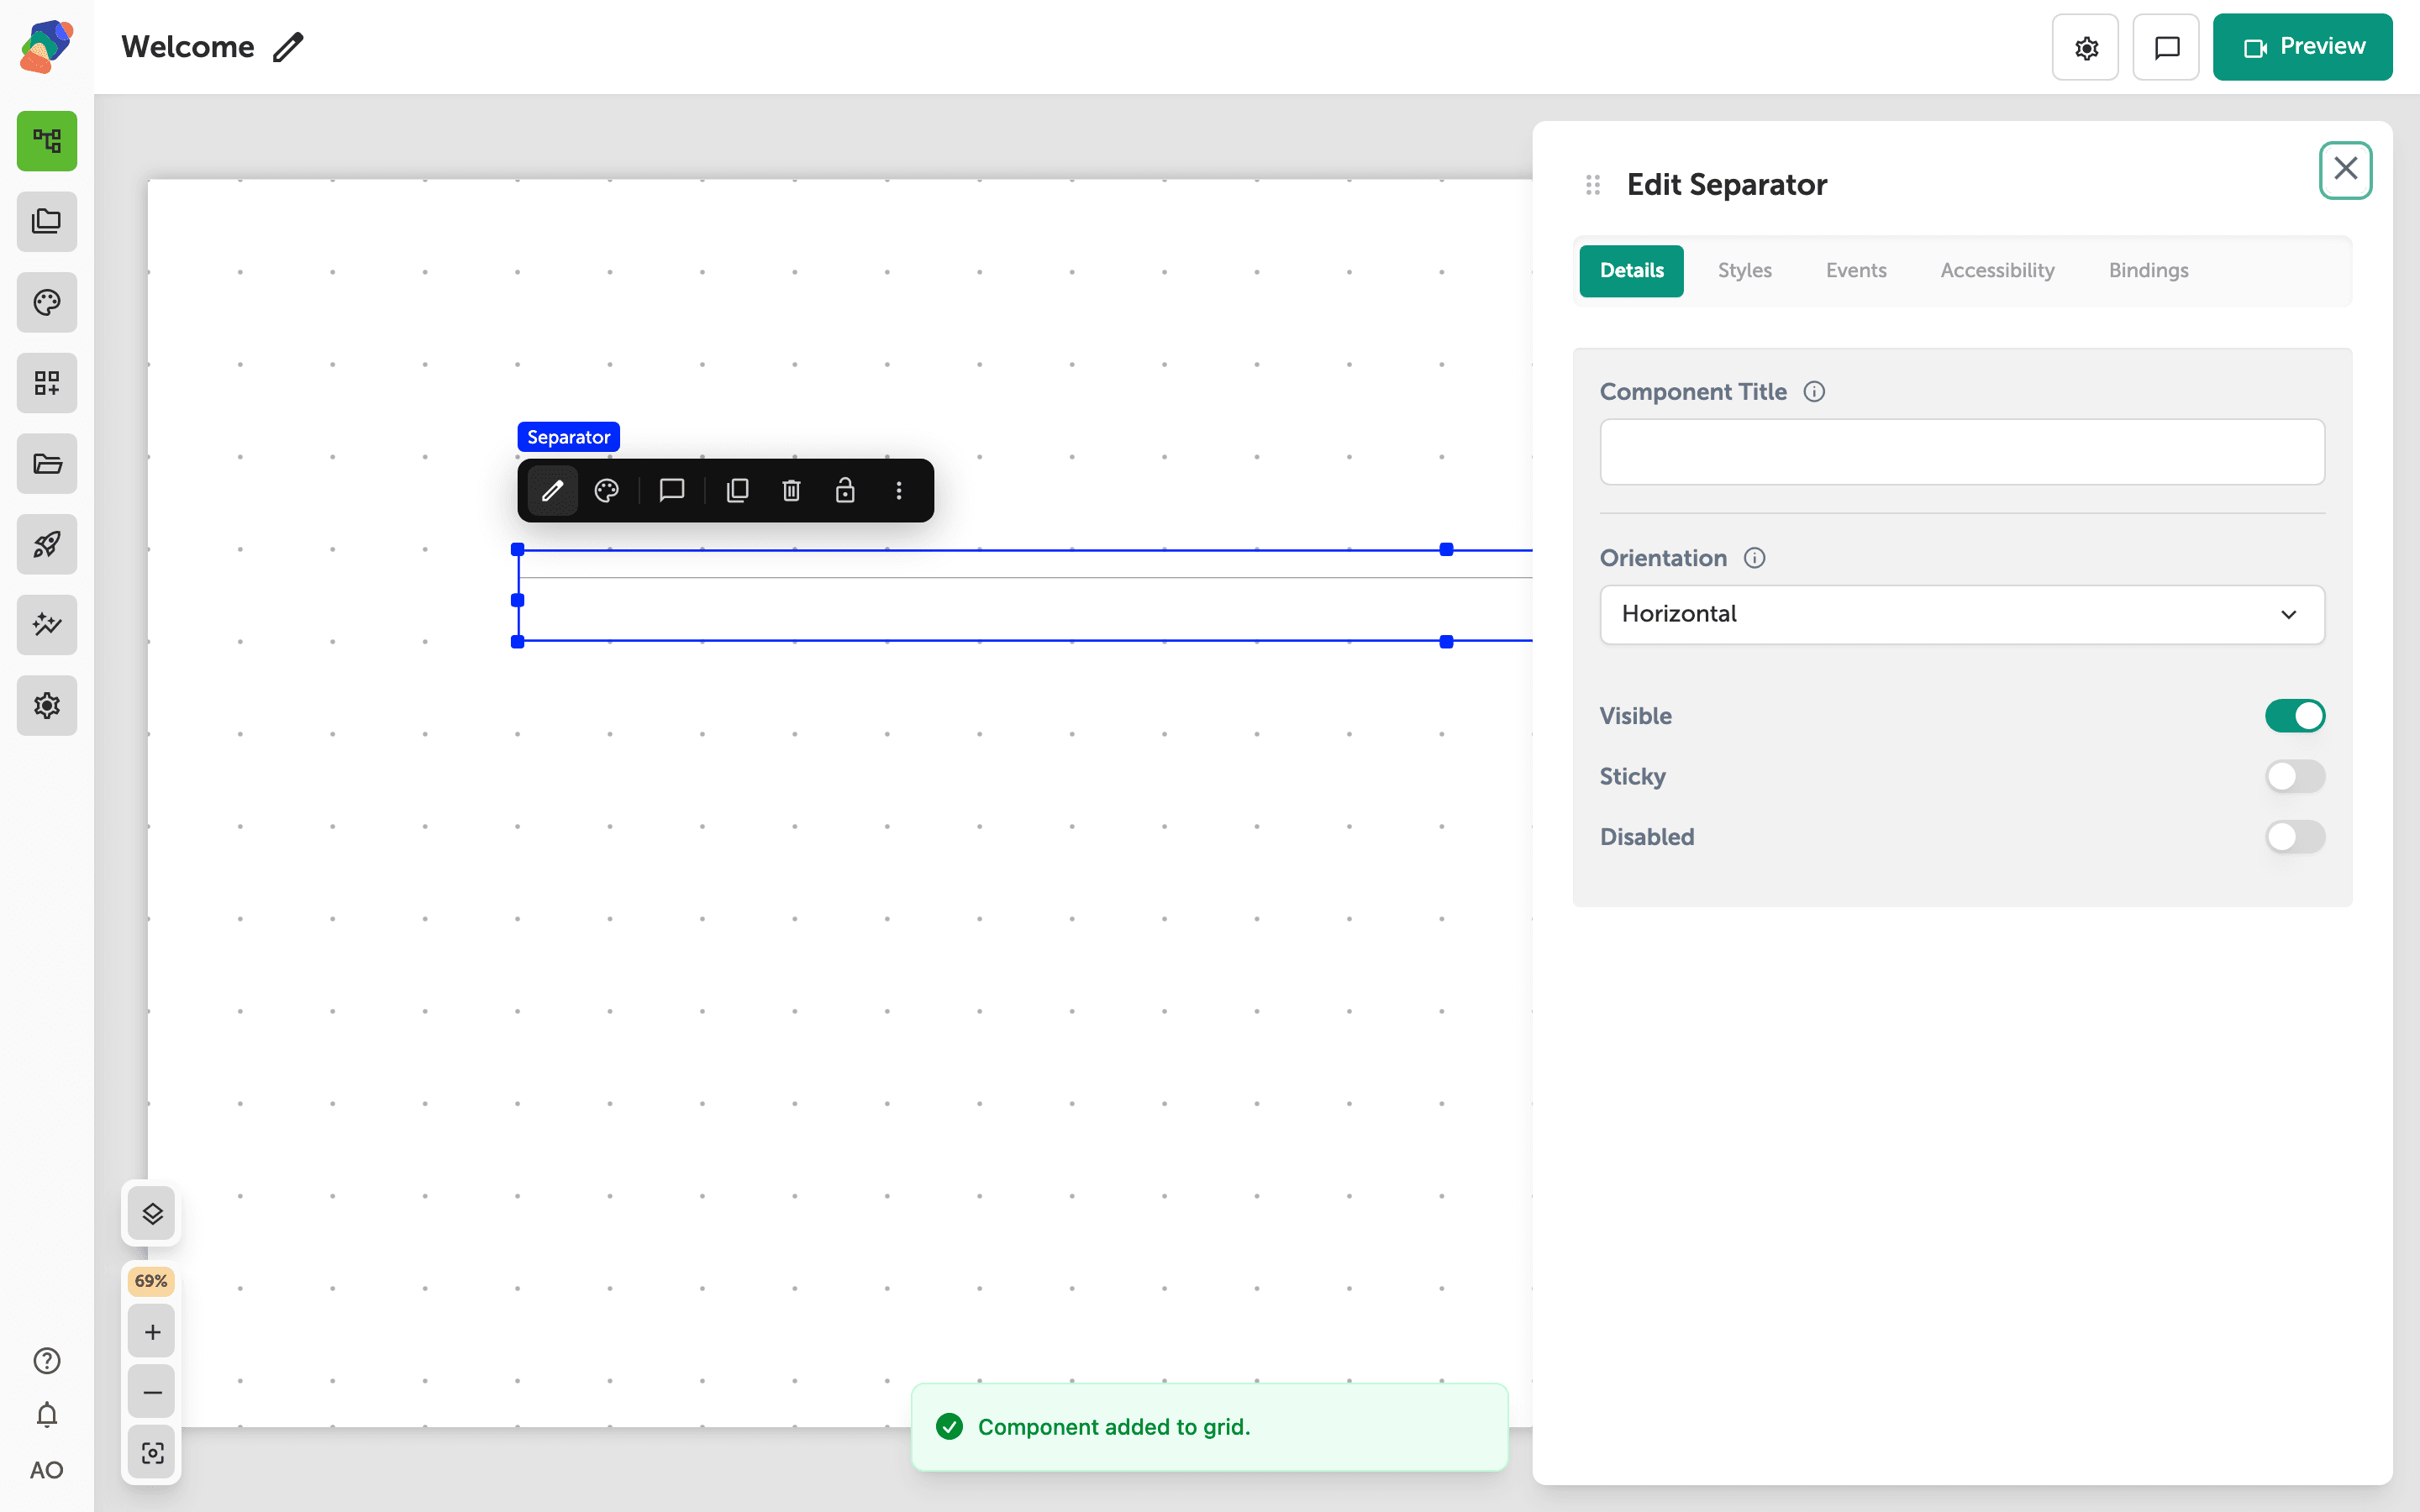Open more options in Separator toolbar
Viewport: 2420px width, 1512px height.
click(899, 490)
